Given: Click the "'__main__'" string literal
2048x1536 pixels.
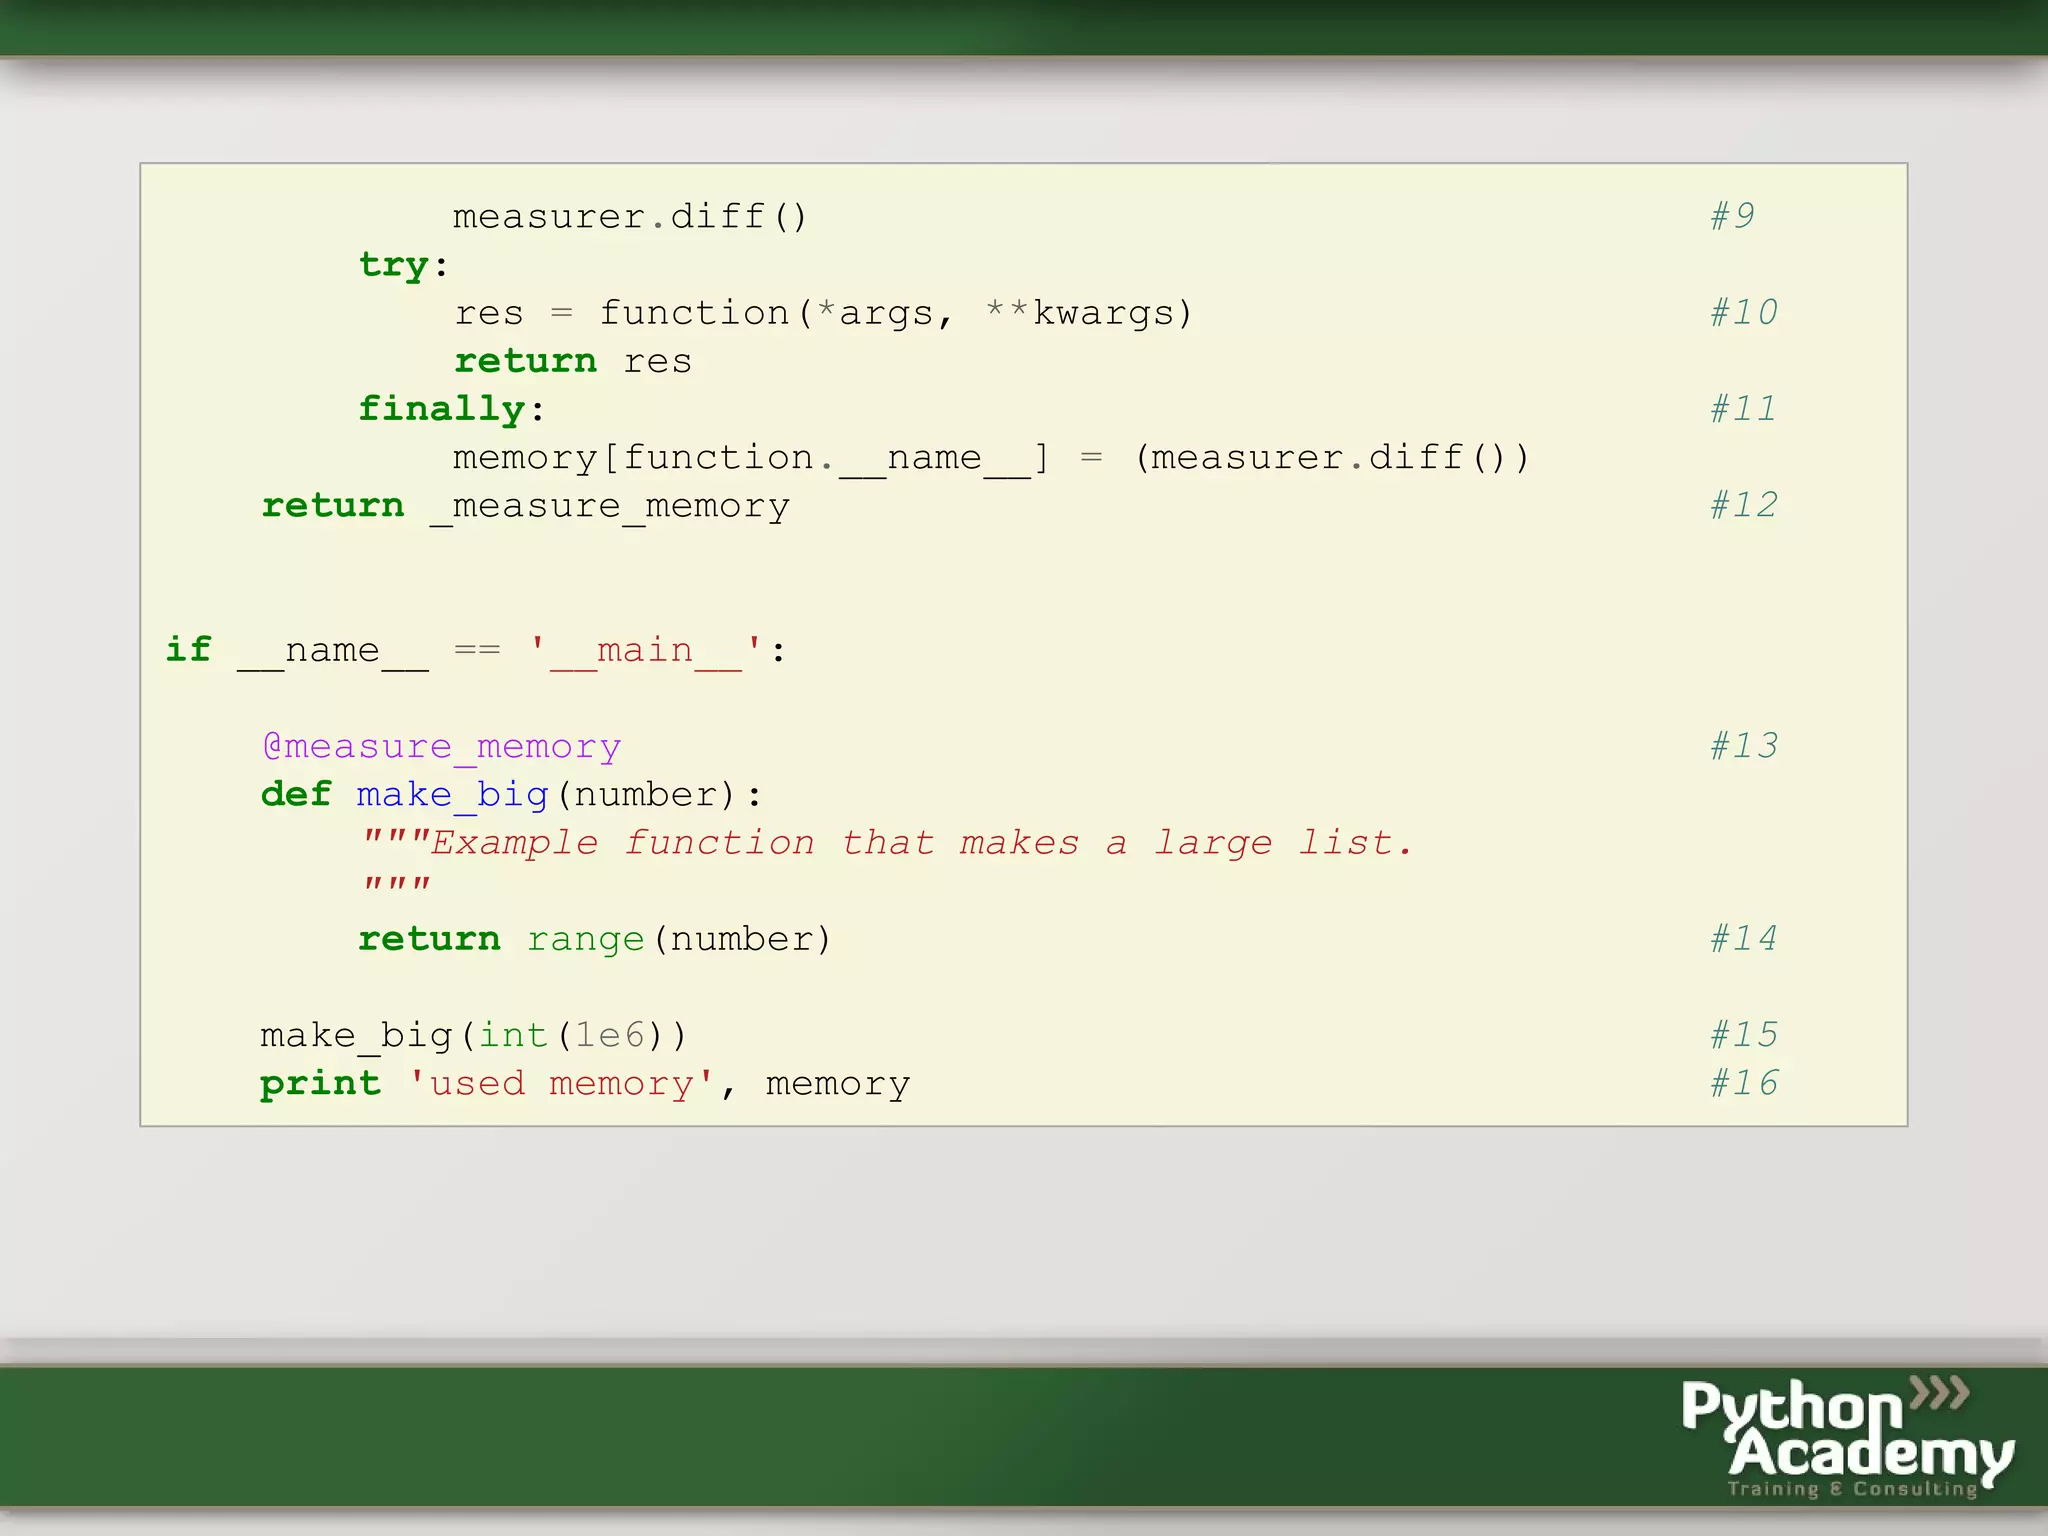Looking at the screenshot, I should click(x=646, y=651).
